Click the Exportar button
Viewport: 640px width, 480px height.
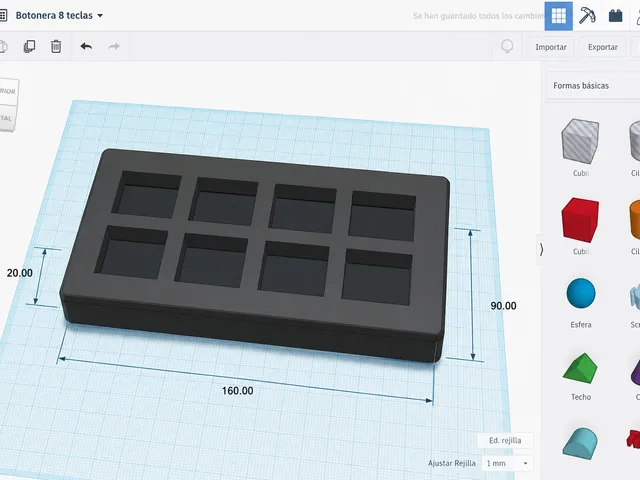[x=602, y=47]
